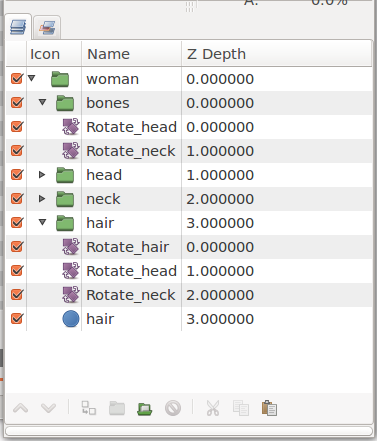
Task: Click the Rotate_hair rotate layer icon
Action: pyautogui.click(x=71, y=247)
